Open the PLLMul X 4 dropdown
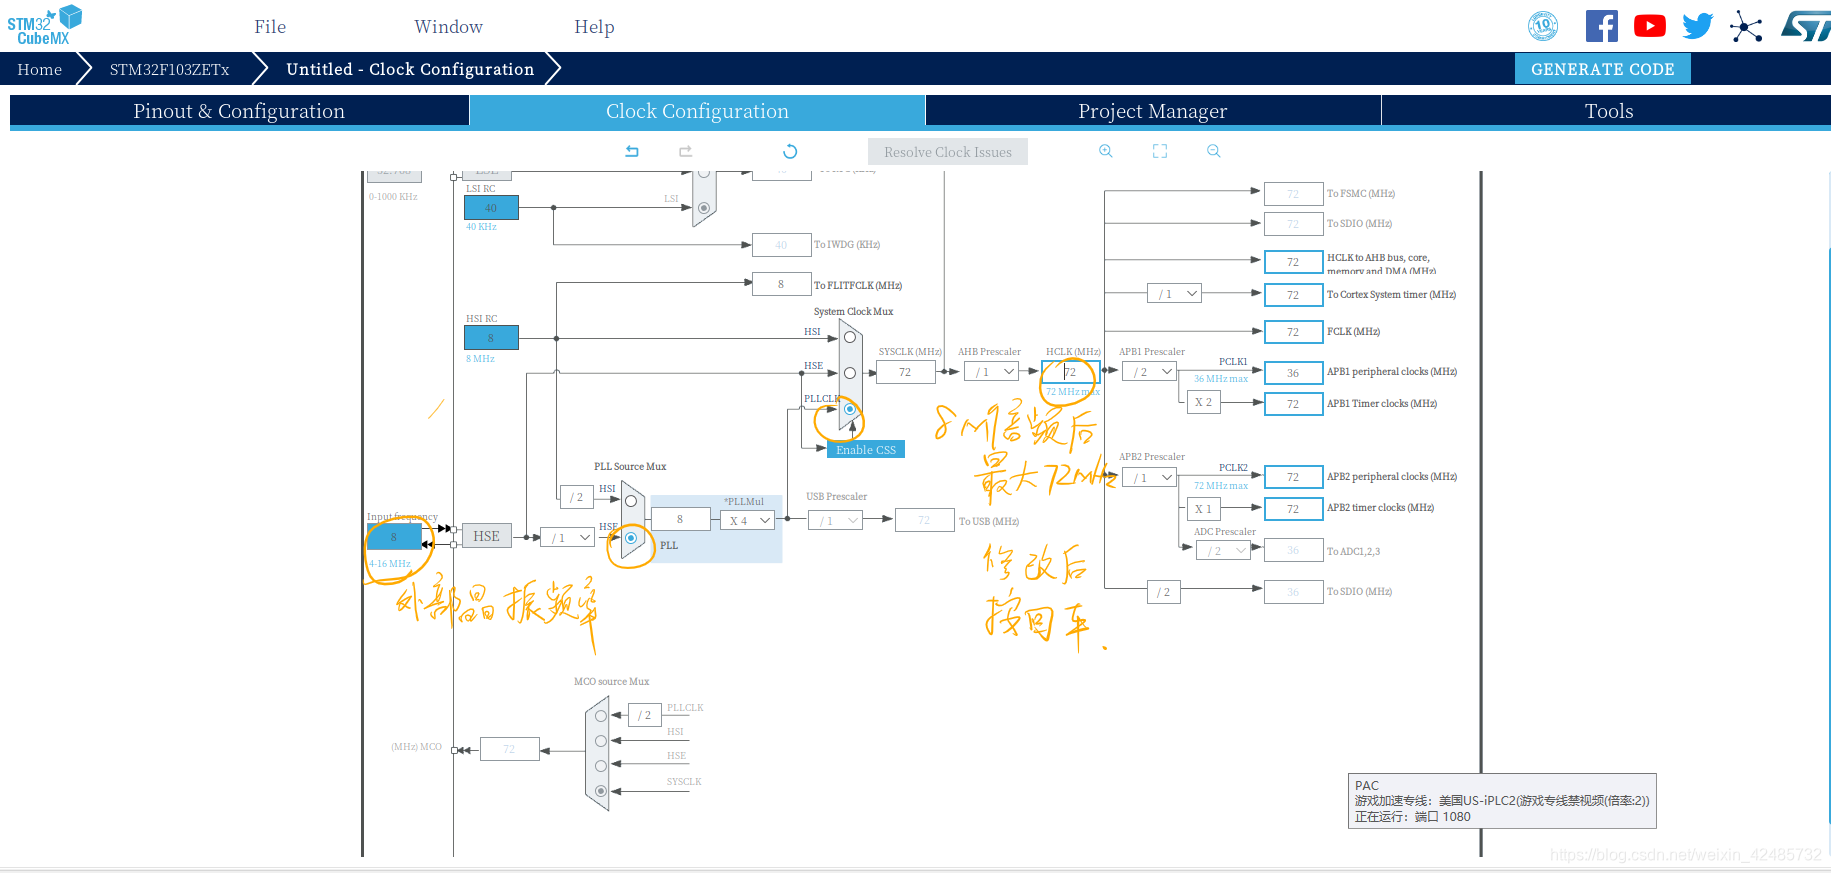1831x873 pixels. click(748, 520)
